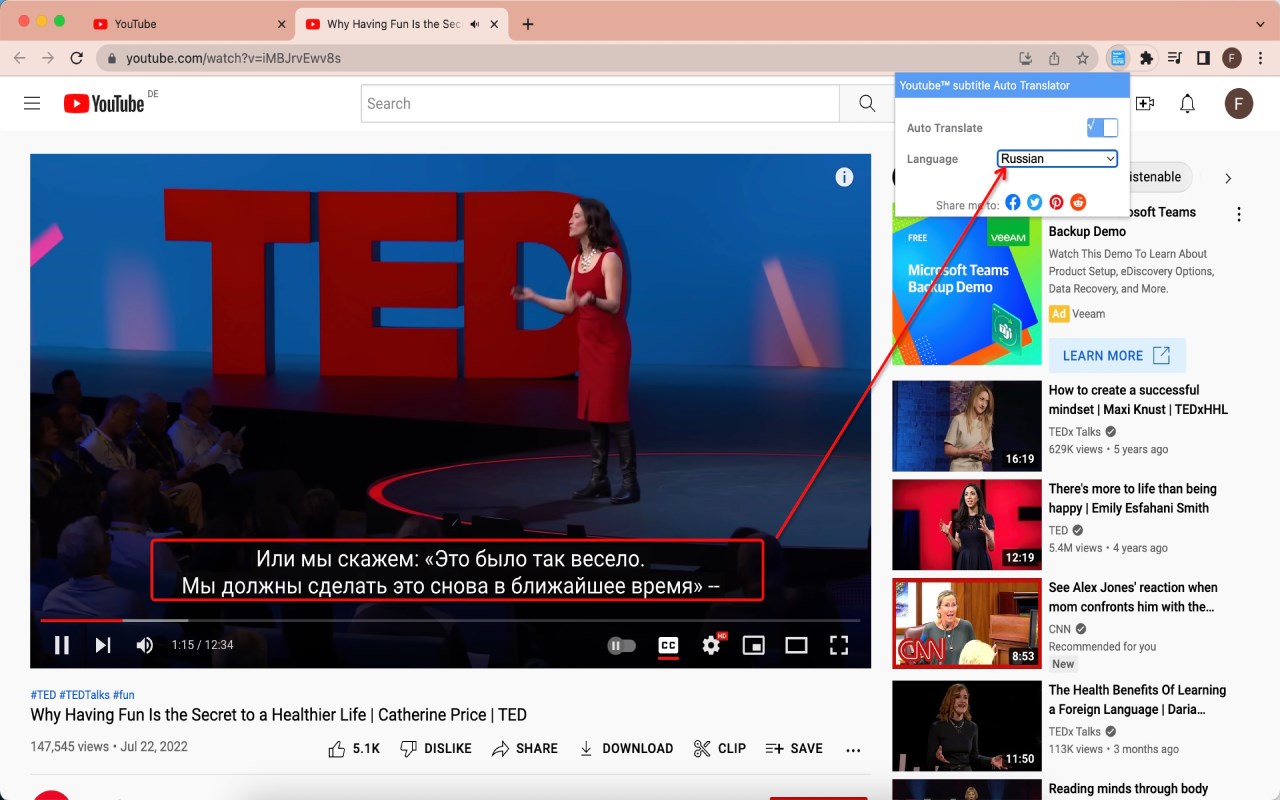
Task: Share to Reddit from the extension popup
Action: click(1078, 202)
